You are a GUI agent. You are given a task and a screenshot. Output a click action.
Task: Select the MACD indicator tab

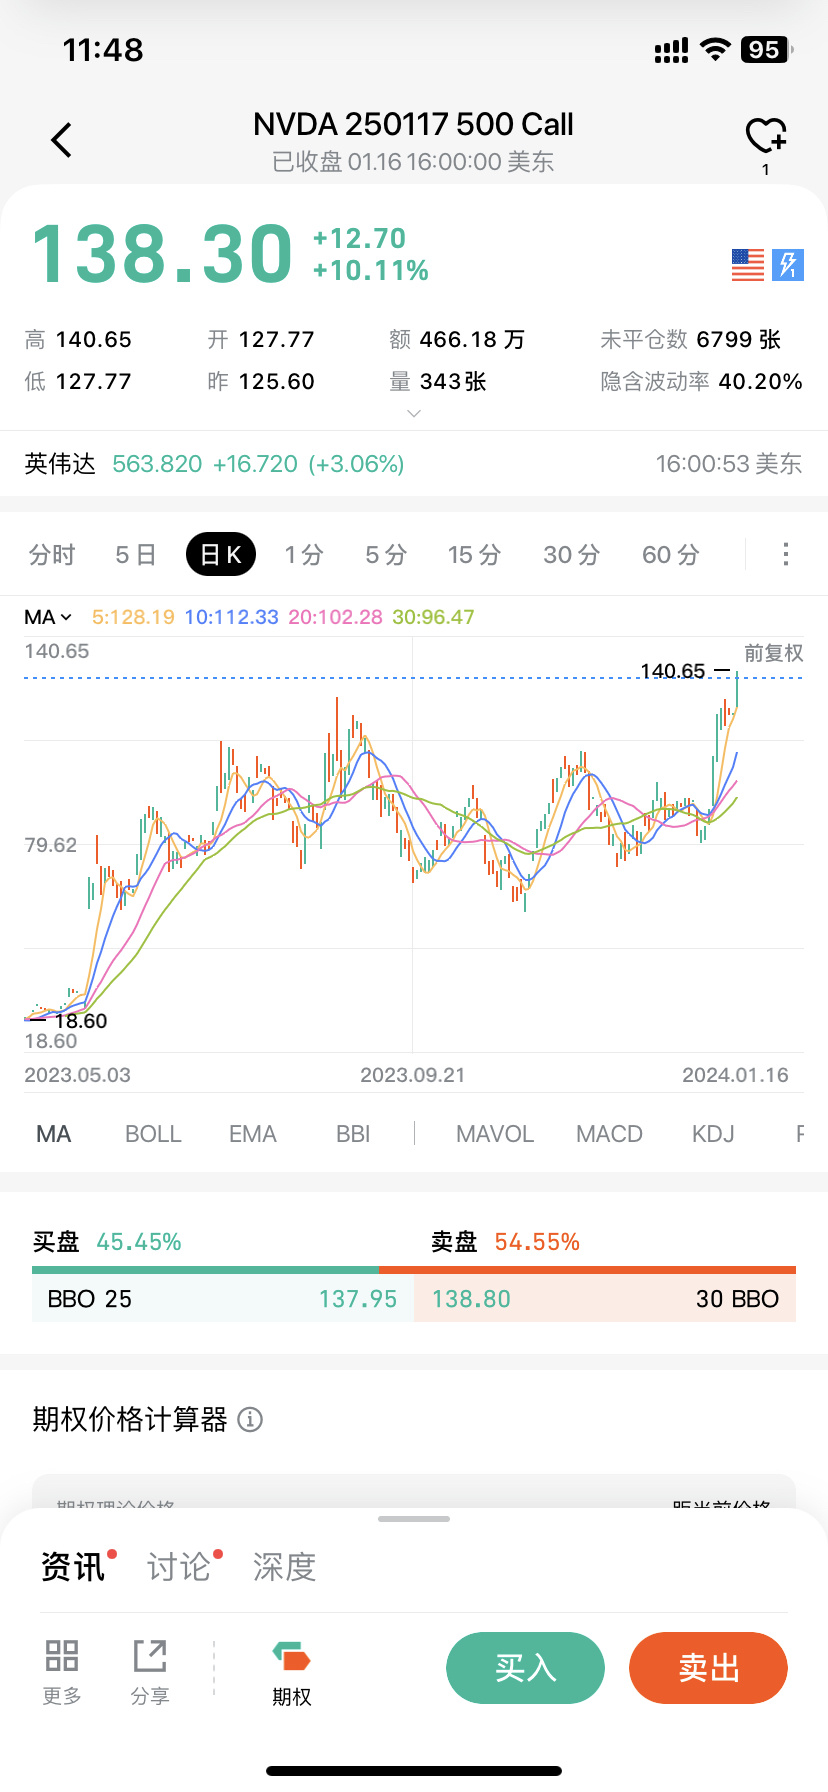pos(609,1134)
